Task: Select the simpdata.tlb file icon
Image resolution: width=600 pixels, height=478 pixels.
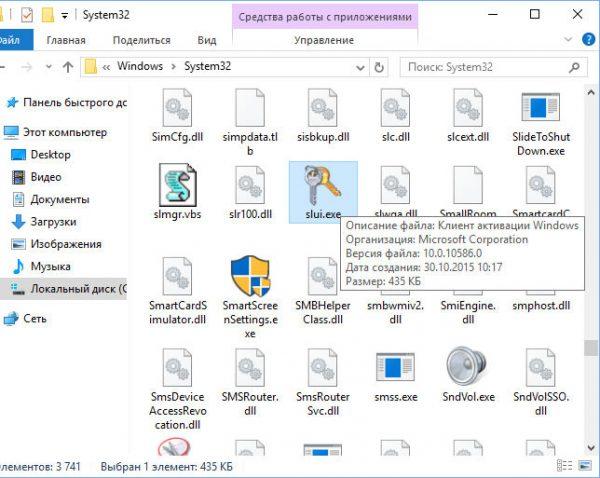Action: [250, 108]
